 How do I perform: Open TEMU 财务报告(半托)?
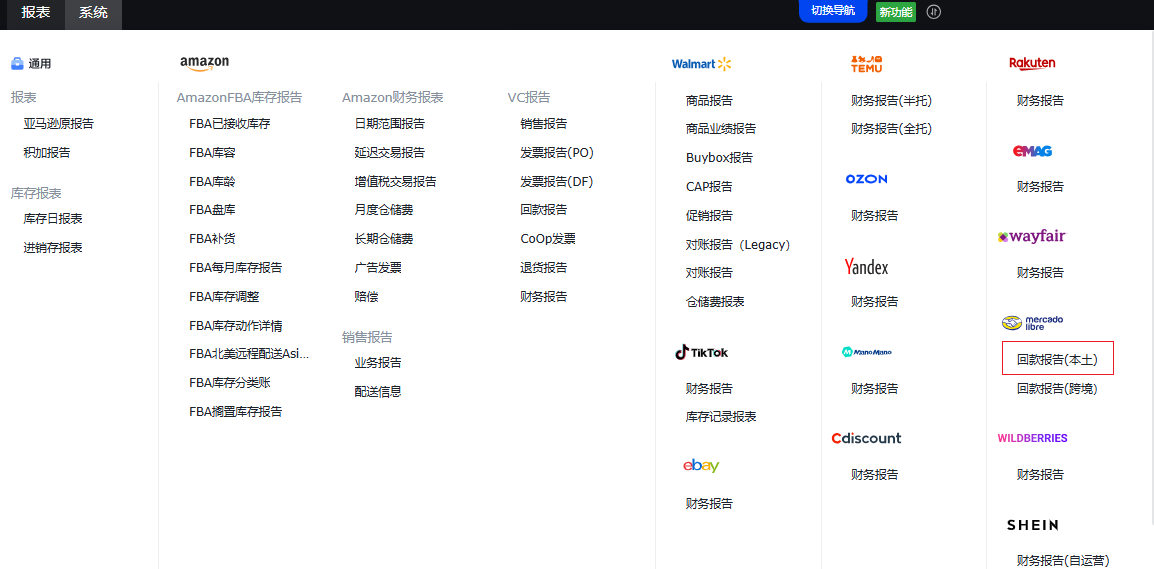tap(891, 100)
